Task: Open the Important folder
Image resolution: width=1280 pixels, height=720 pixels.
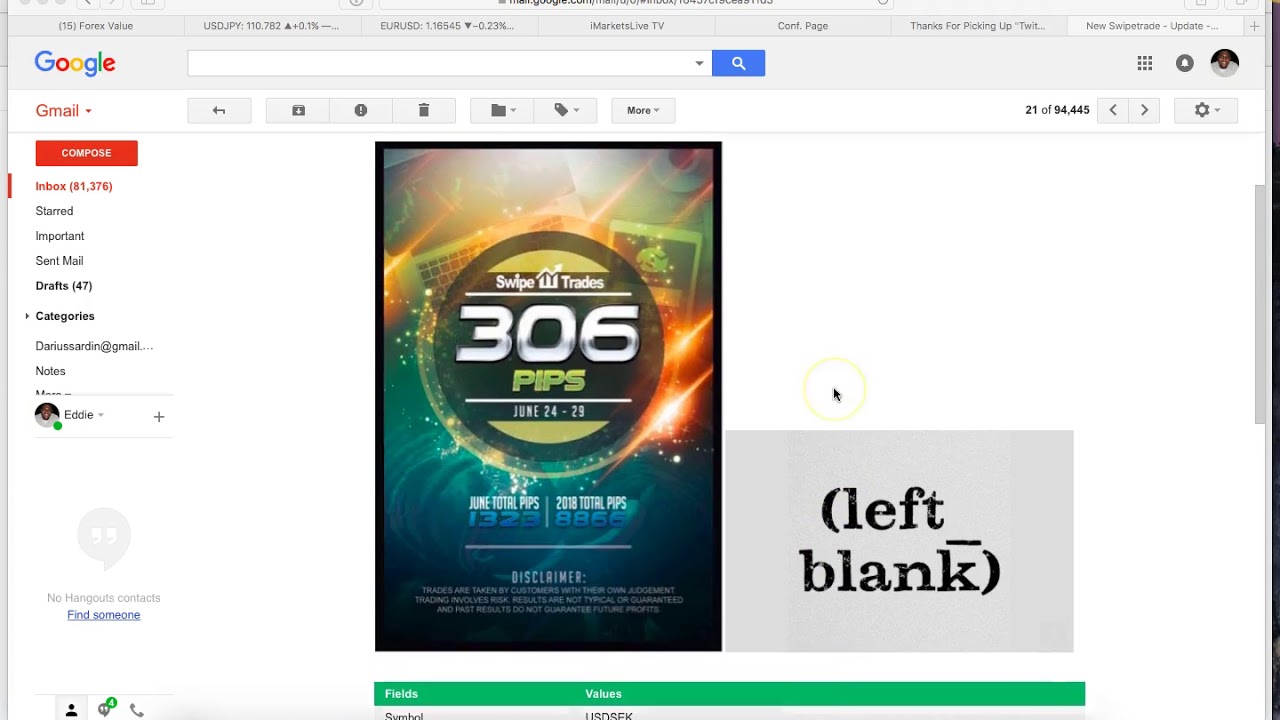Action: pyautogui.click(x=60, y=236)
